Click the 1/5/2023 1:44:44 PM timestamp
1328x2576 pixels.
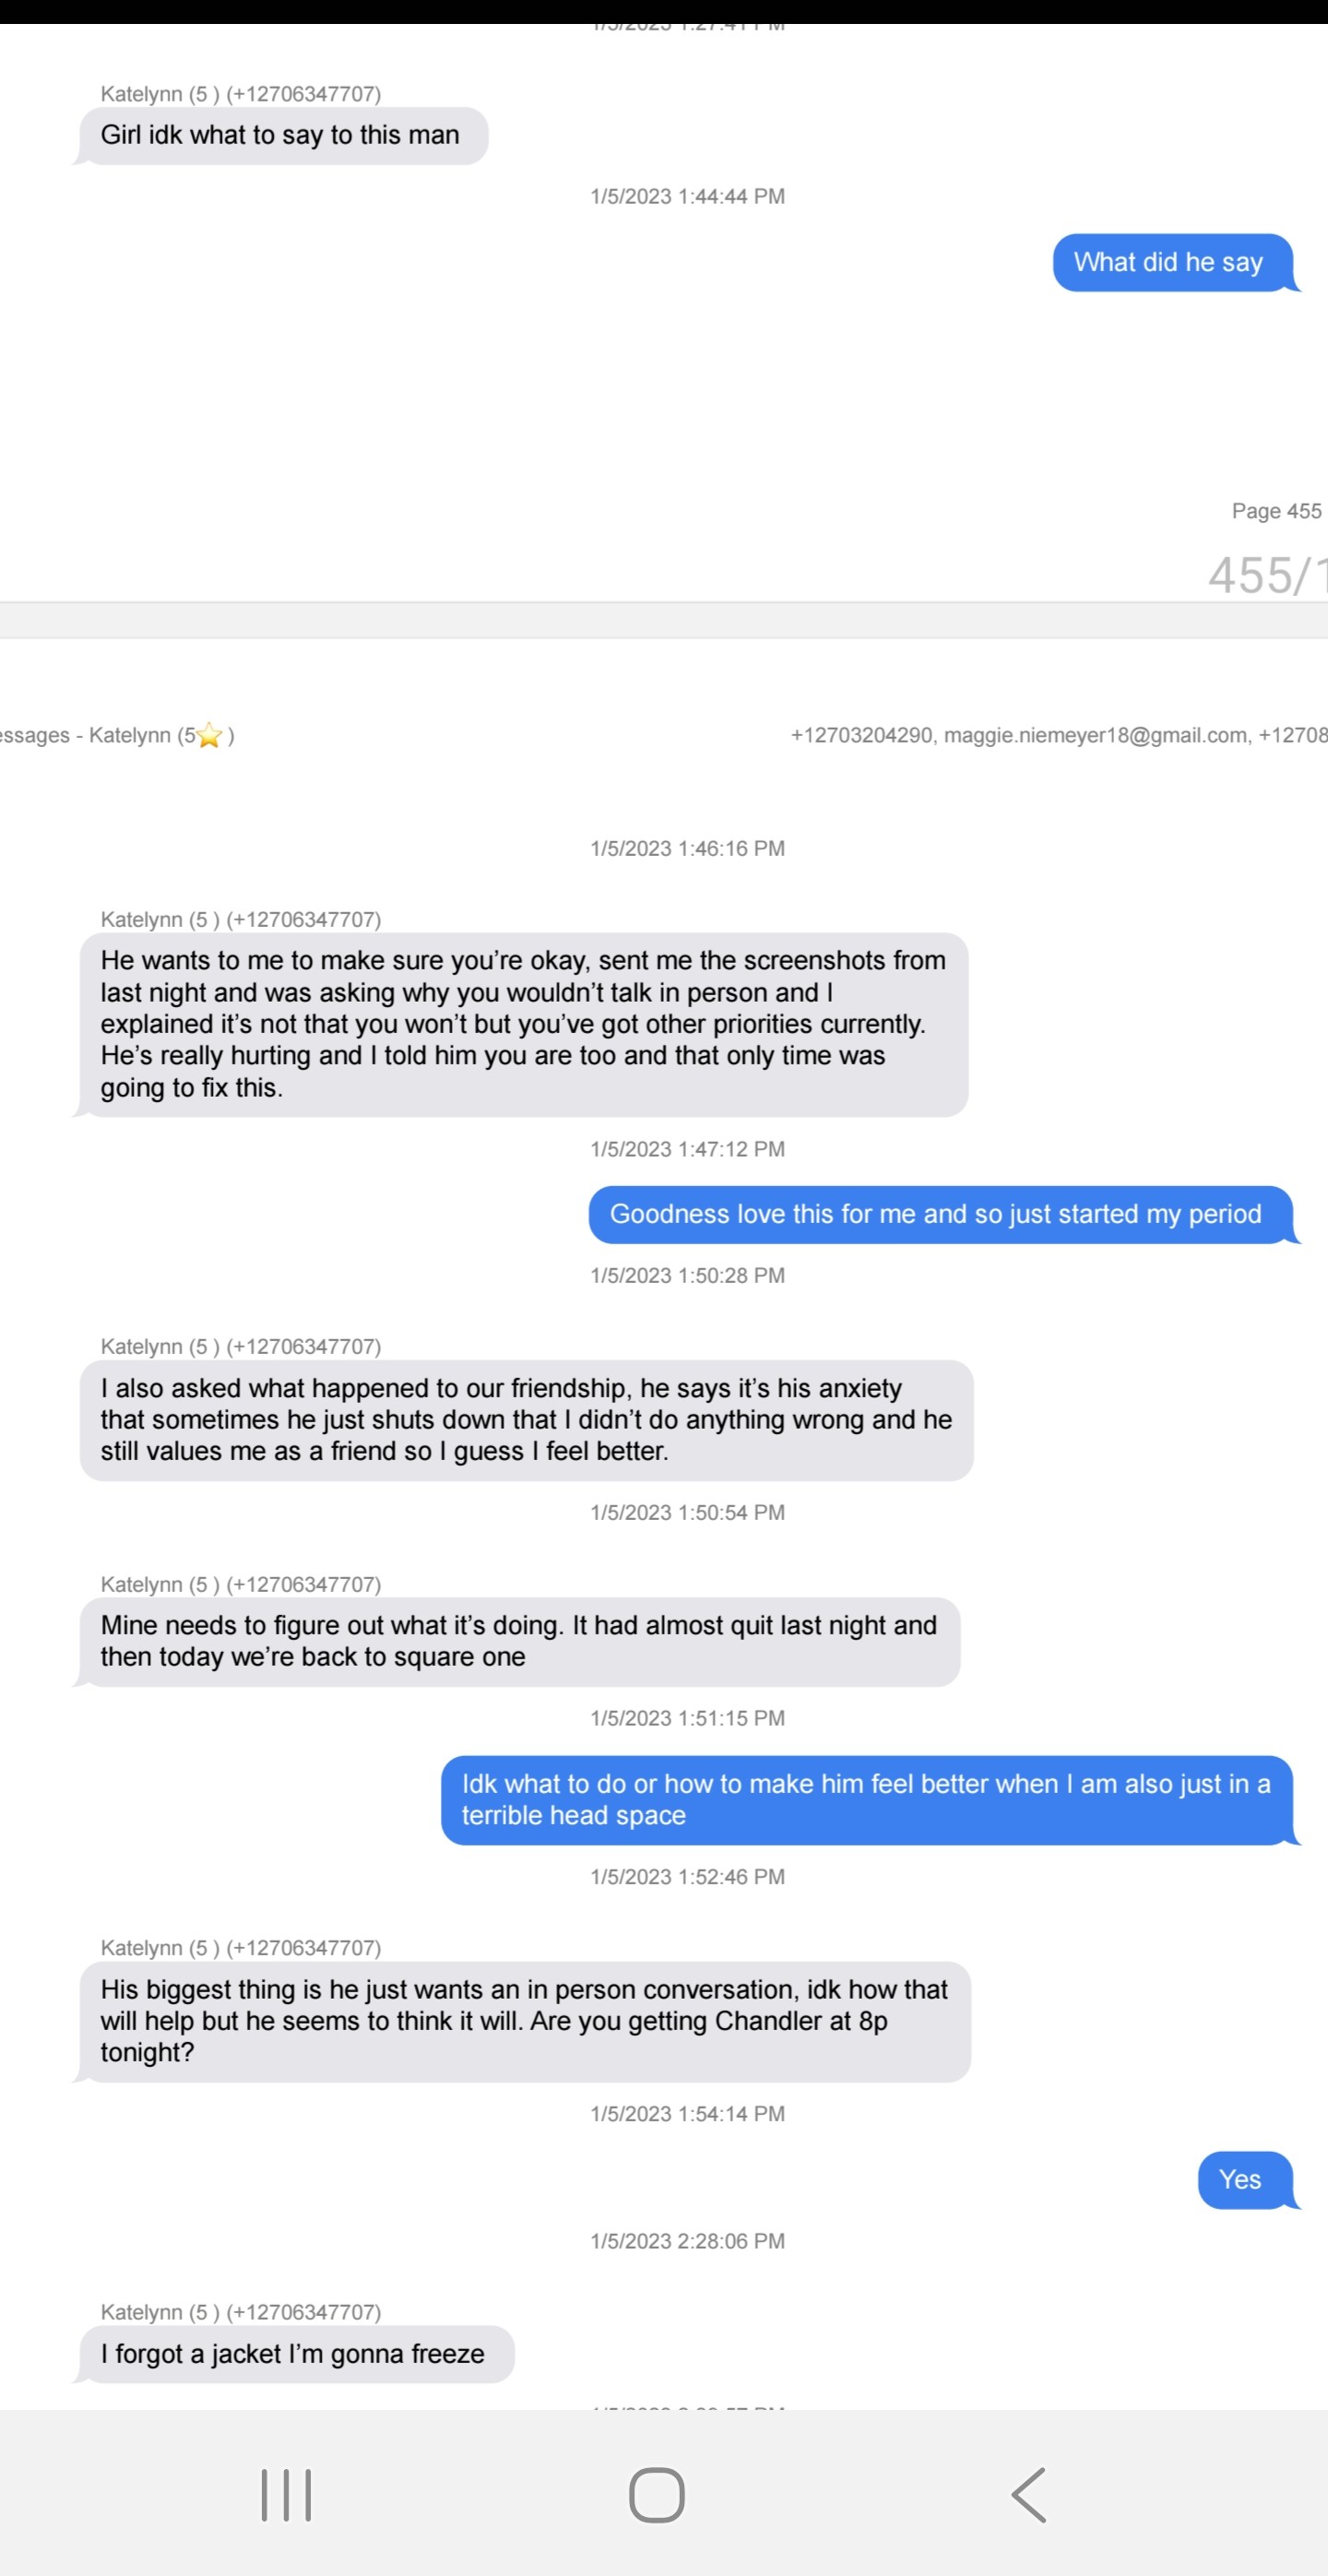pyautogui.click(x=687, y=196)
